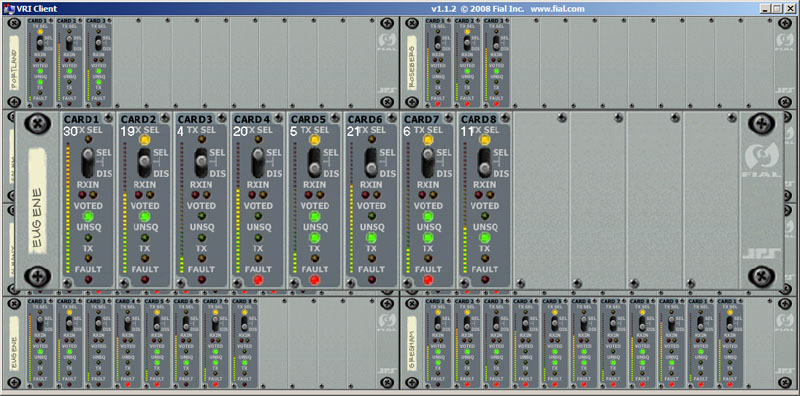Toggle SEL/DIS switch on small Eugene rack Card 6
The width and height of the screenshot is (800, 396).
[x=186, y=323]
